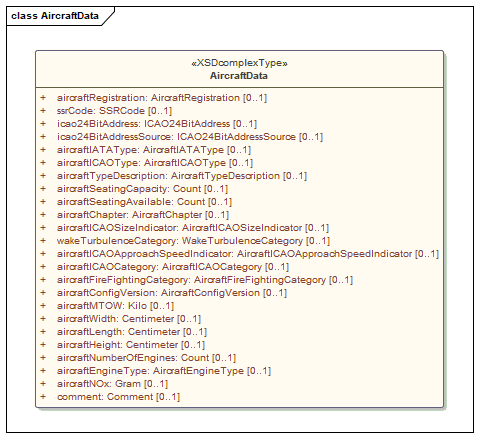
Task: Click the XSDcomplexType stereotype label
Action: [x=239, y=63]
